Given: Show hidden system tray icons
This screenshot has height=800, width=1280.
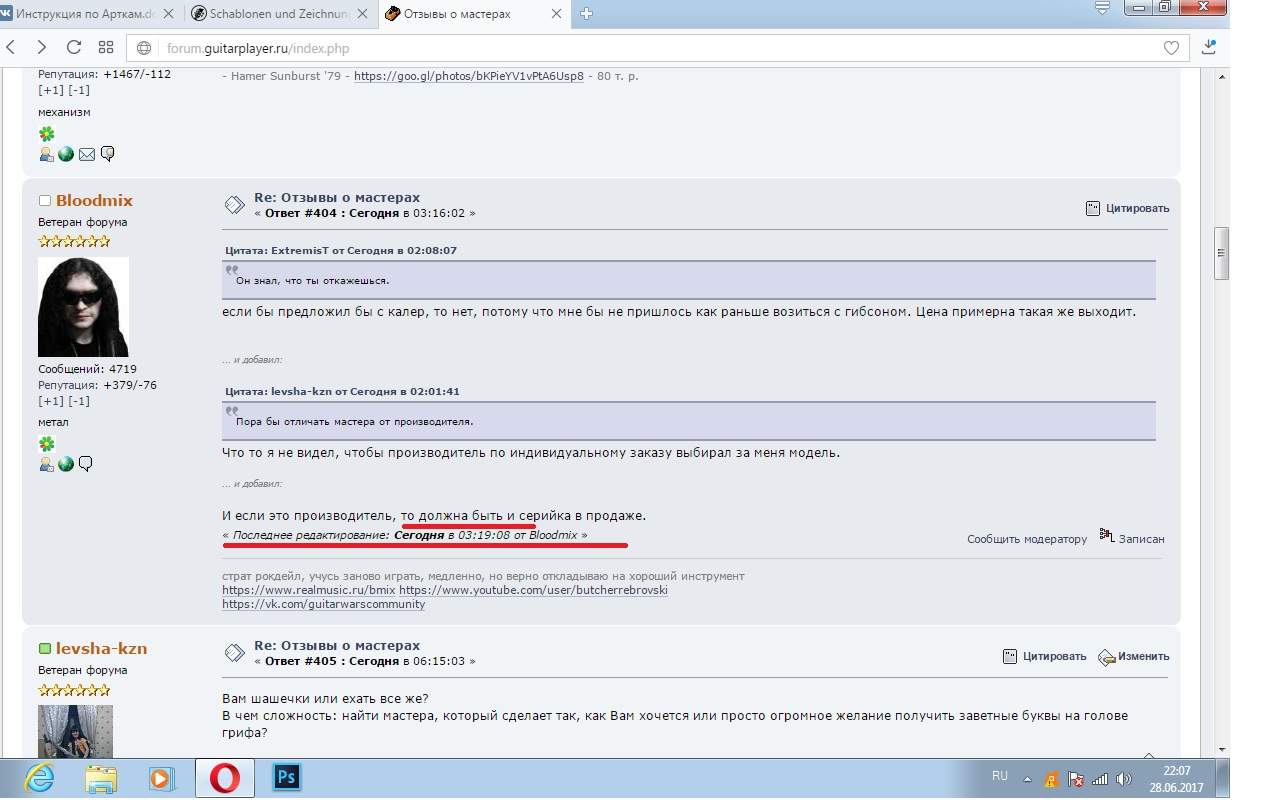Looking at the screenshot, I should coord(1027,779).
